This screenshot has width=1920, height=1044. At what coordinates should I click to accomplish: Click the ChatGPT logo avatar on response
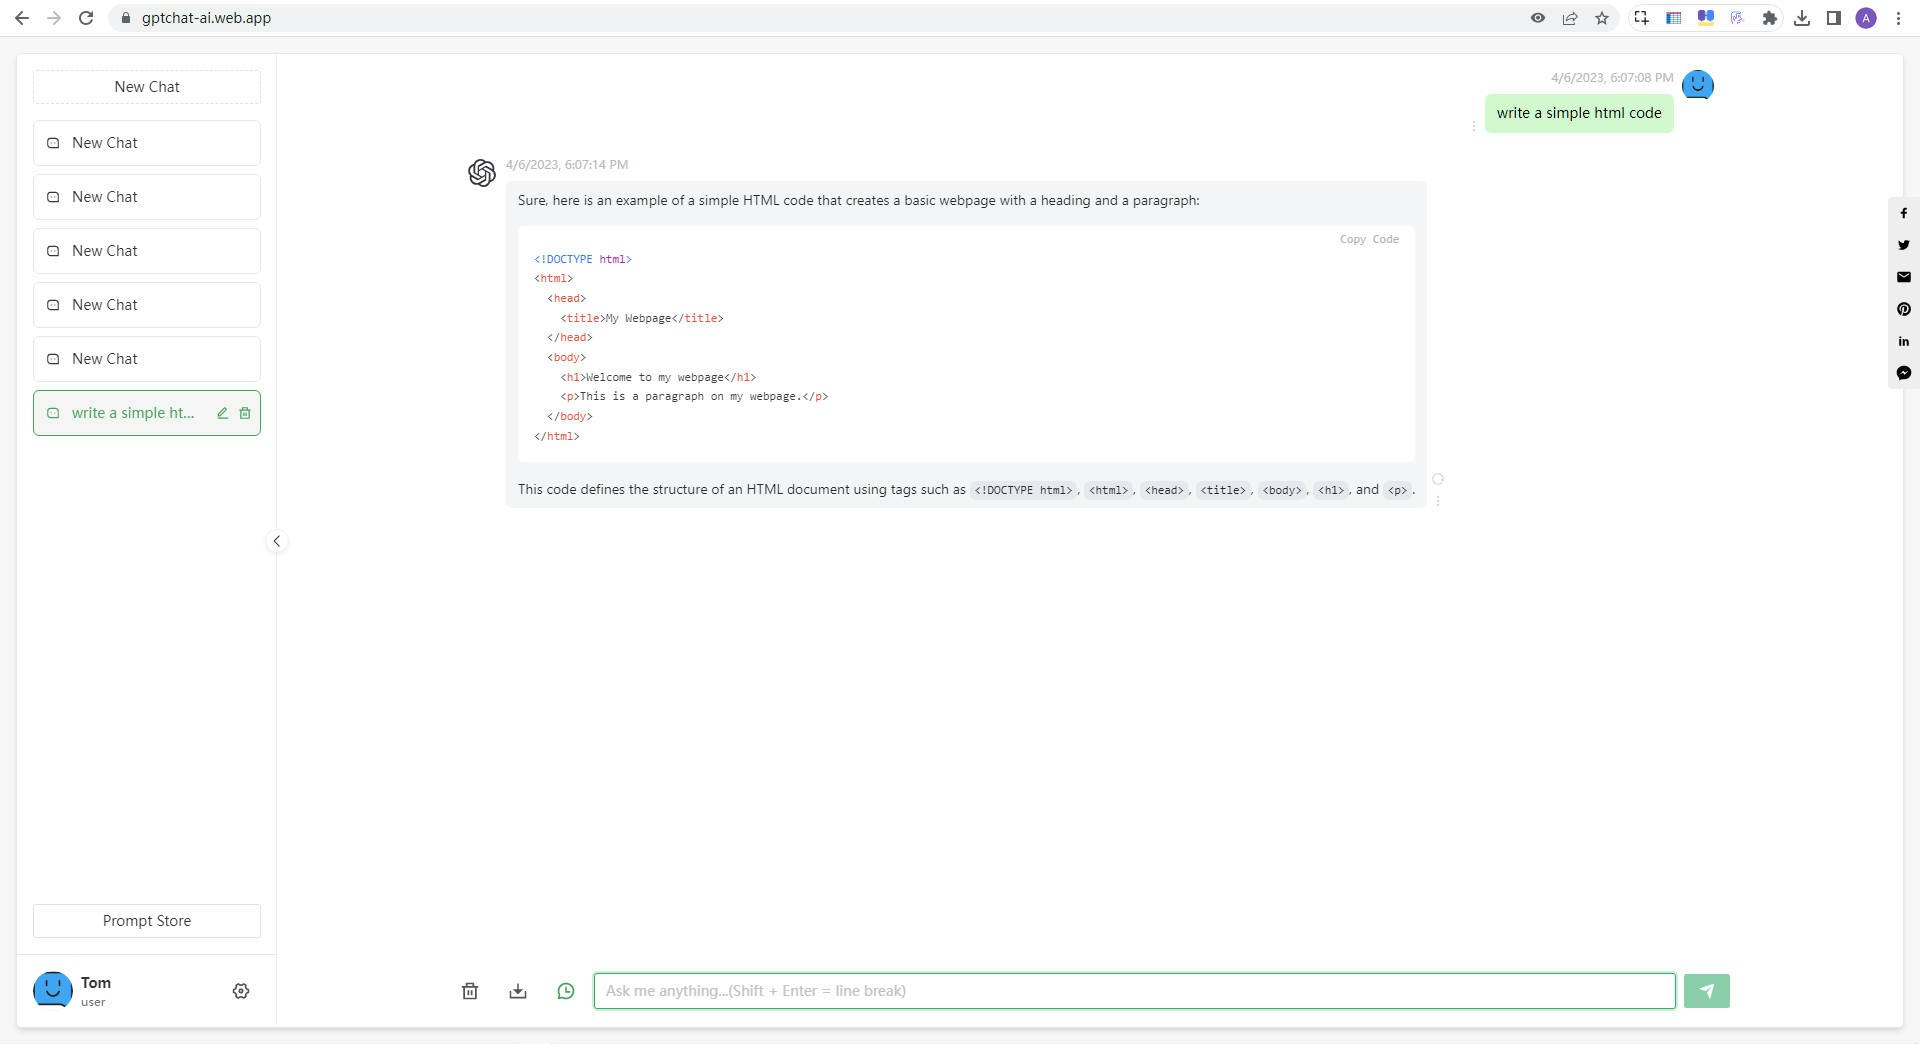[482, 173]
